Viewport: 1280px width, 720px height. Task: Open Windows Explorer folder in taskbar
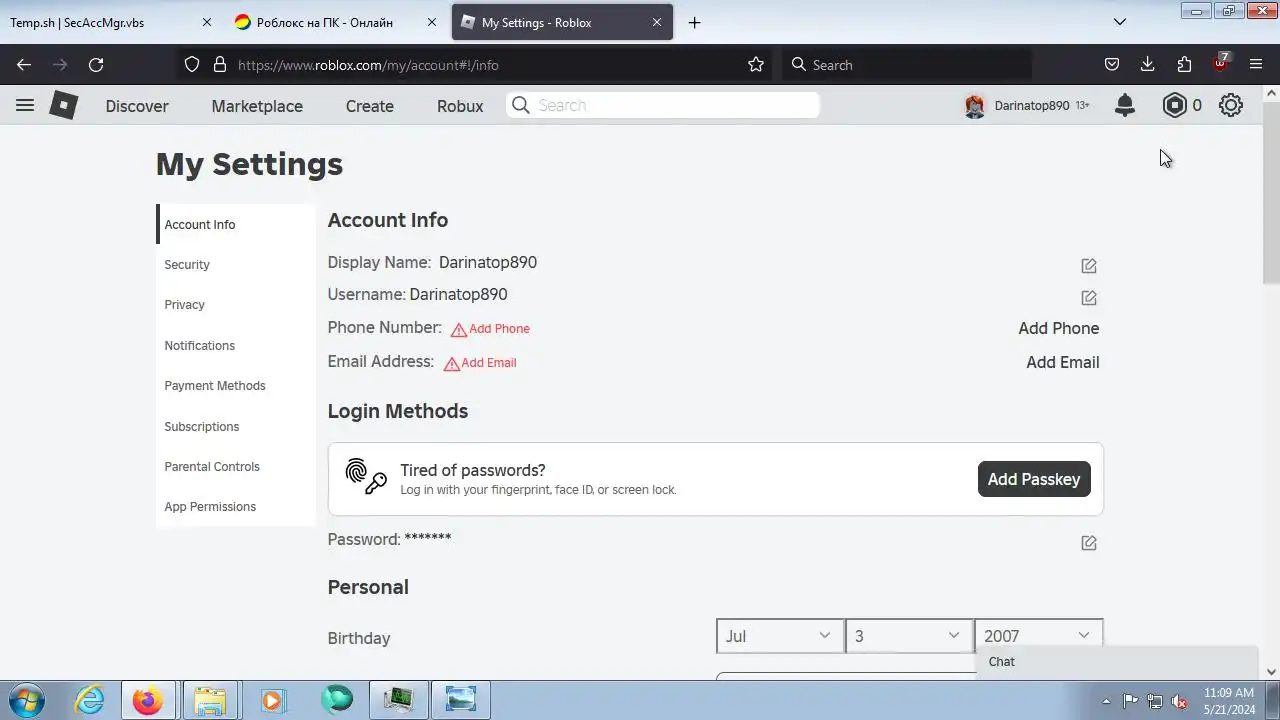210,700
